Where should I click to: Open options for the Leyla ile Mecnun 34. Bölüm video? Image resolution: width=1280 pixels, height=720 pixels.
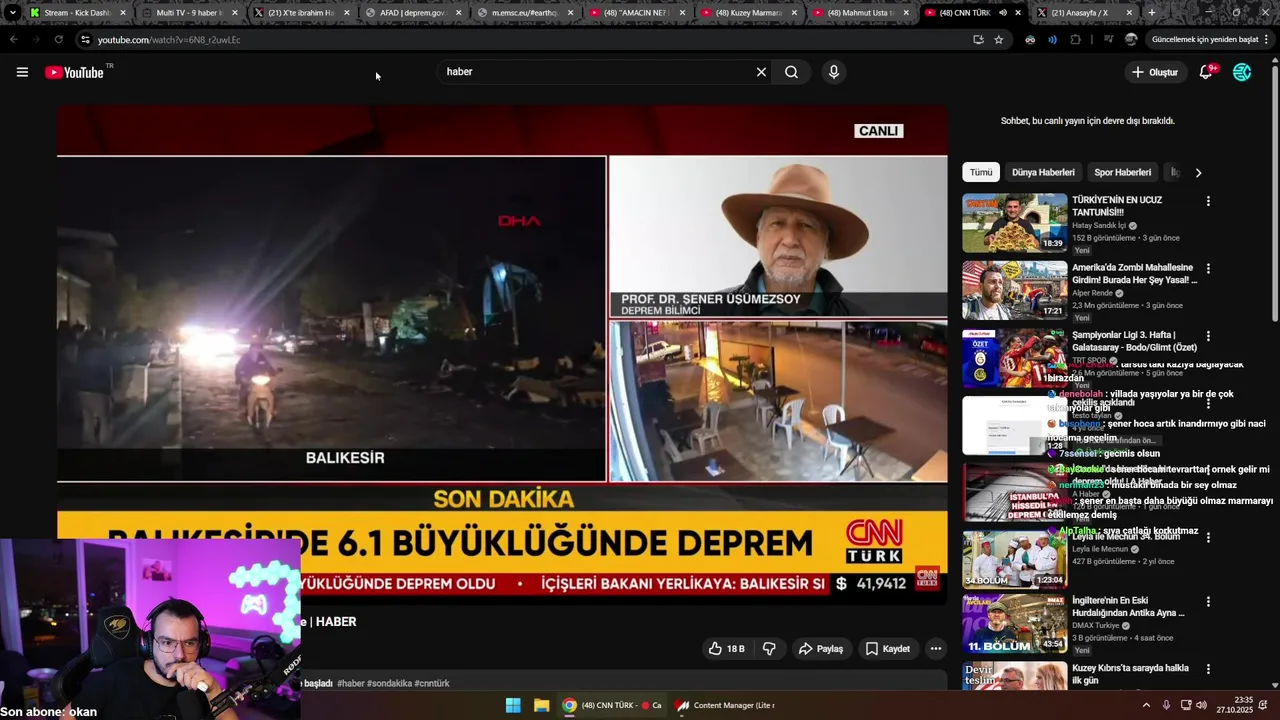coord(1208,538)
